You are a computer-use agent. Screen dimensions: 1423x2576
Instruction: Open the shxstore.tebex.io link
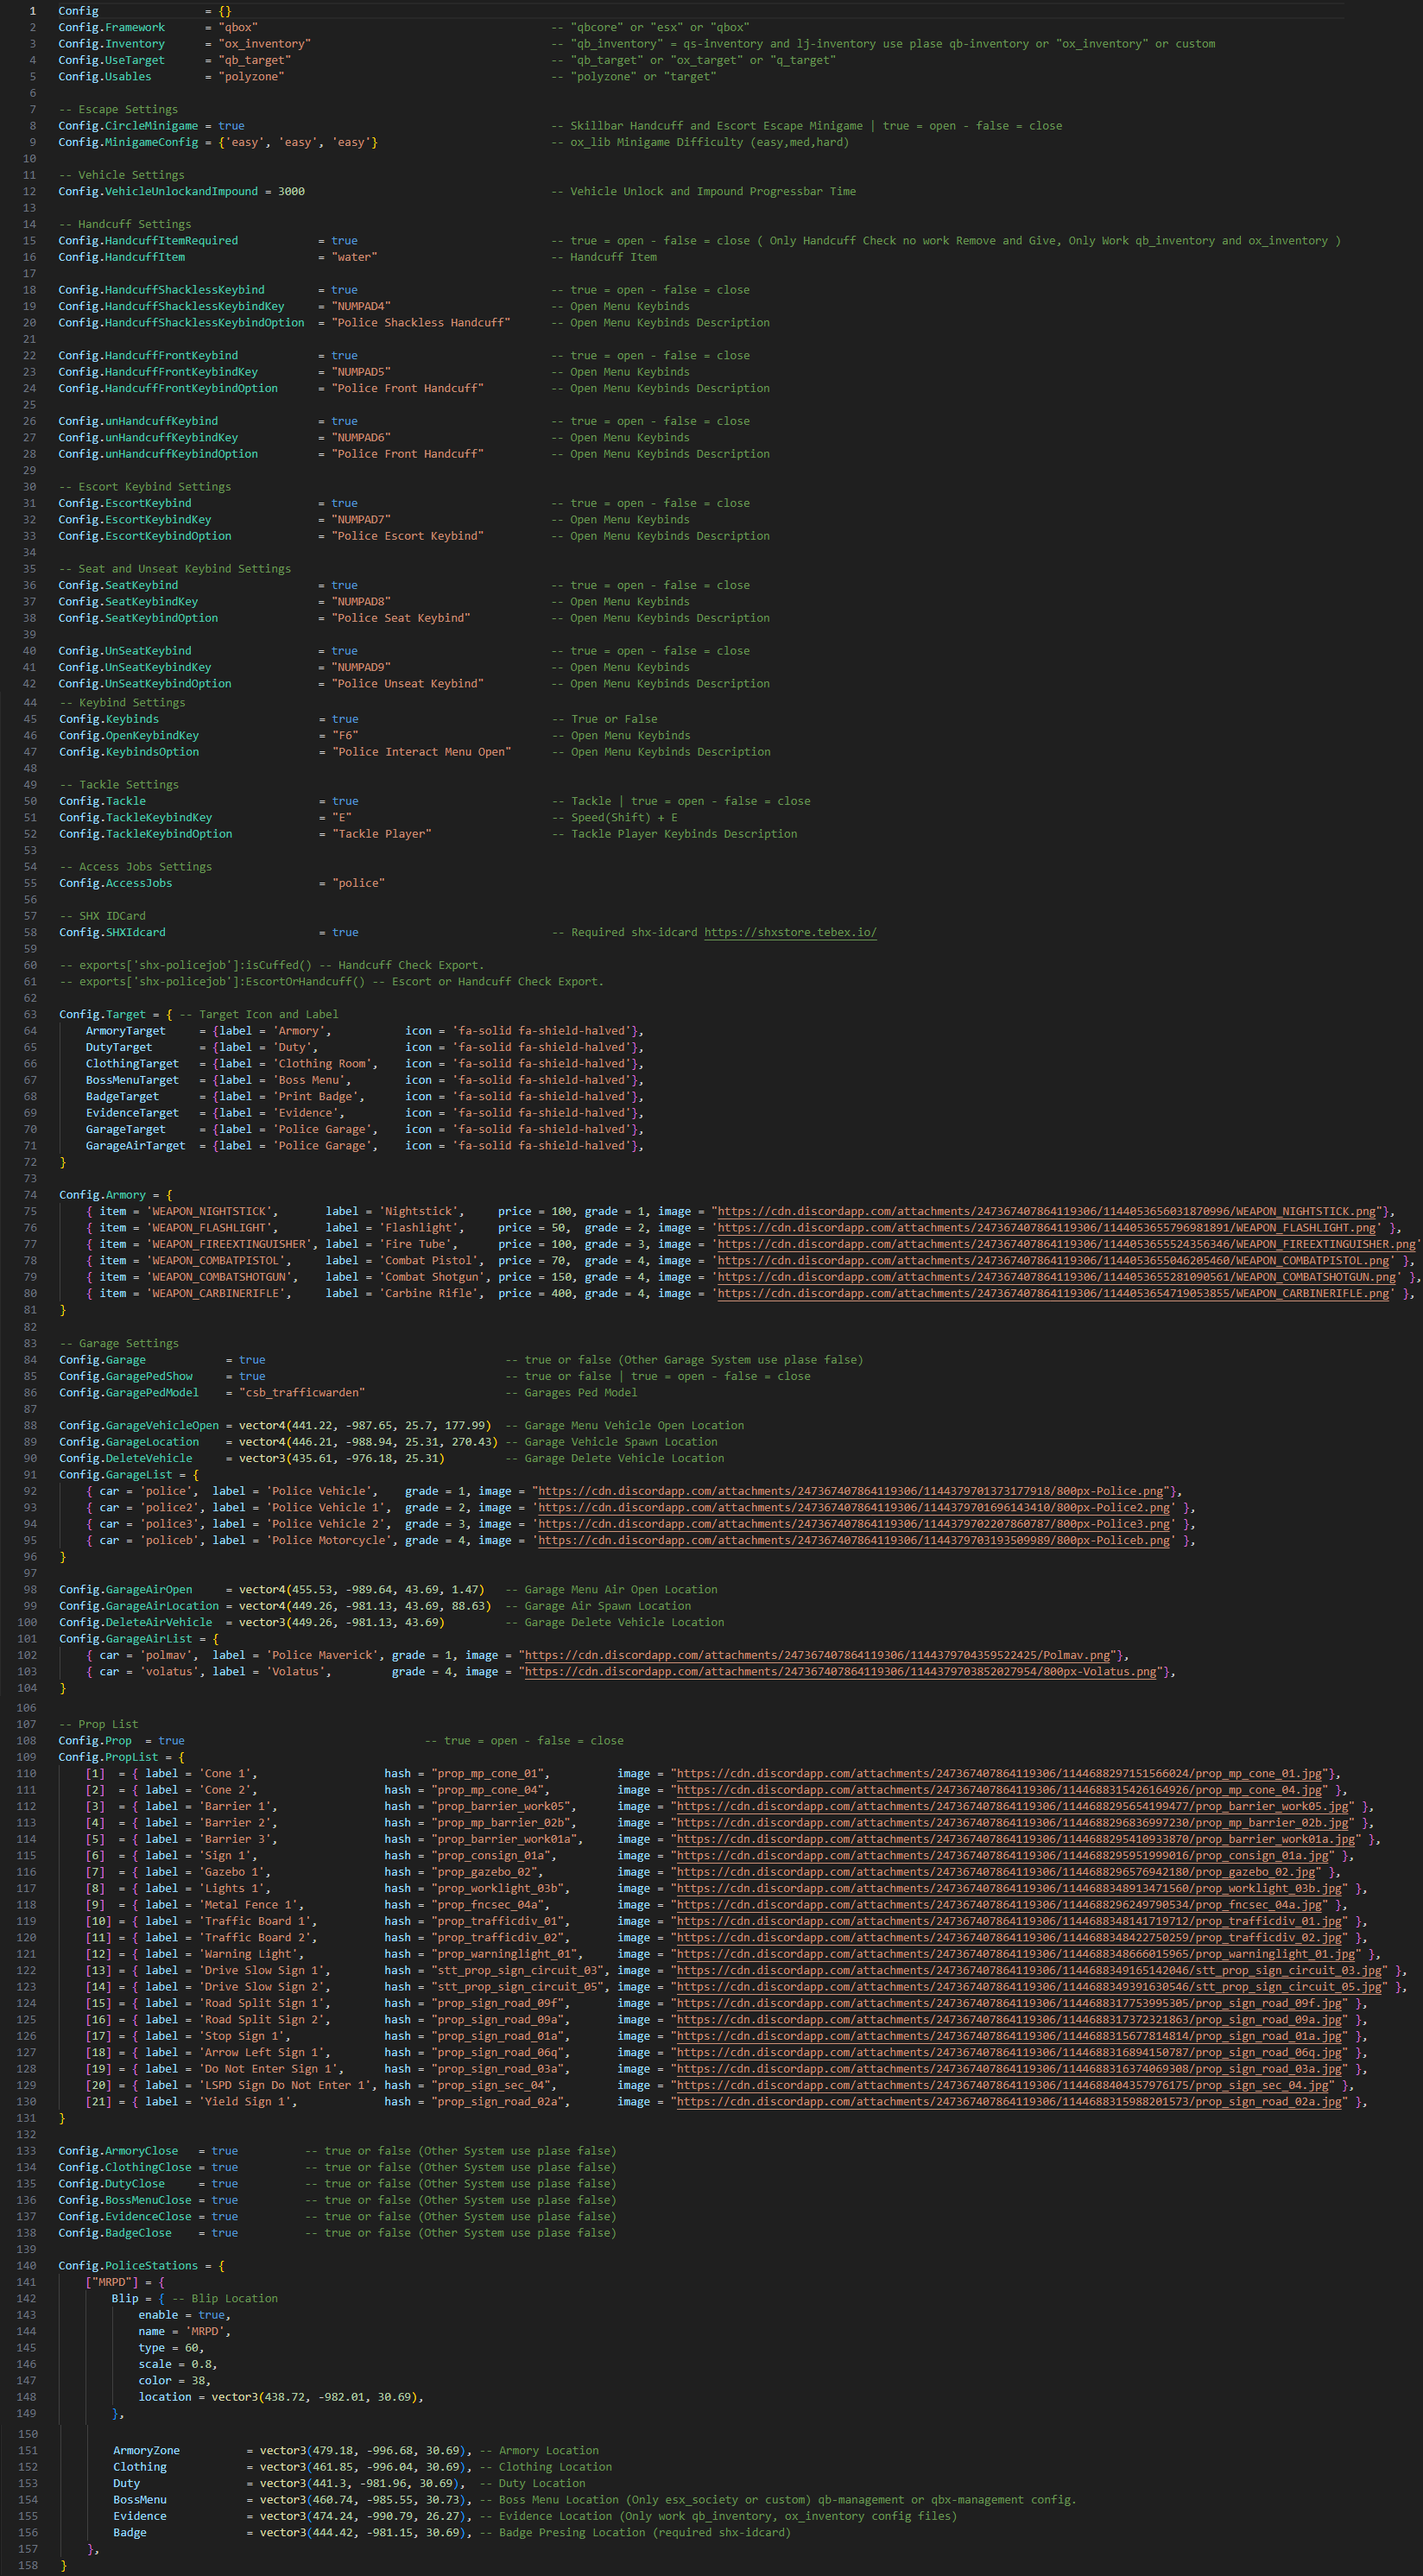(x=790, y=932)
